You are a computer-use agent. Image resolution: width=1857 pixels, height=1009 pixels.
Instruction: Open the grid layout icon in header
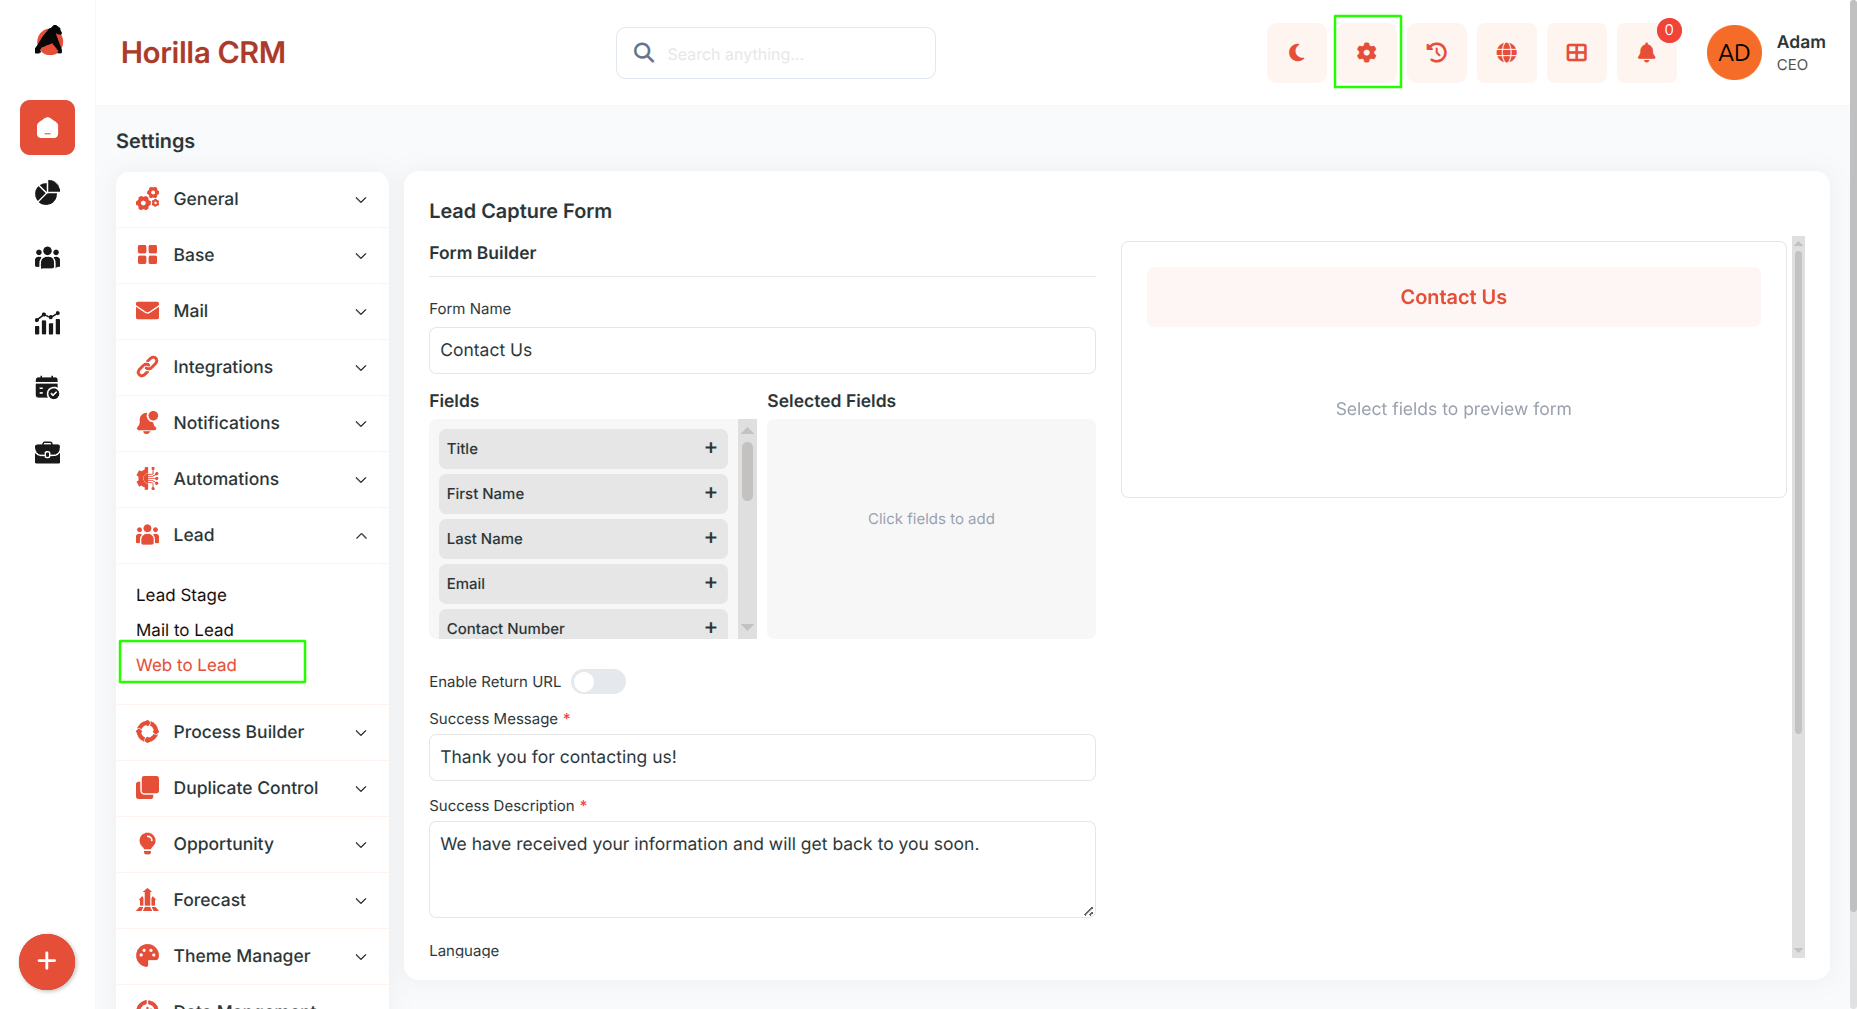click(1577, 53)
